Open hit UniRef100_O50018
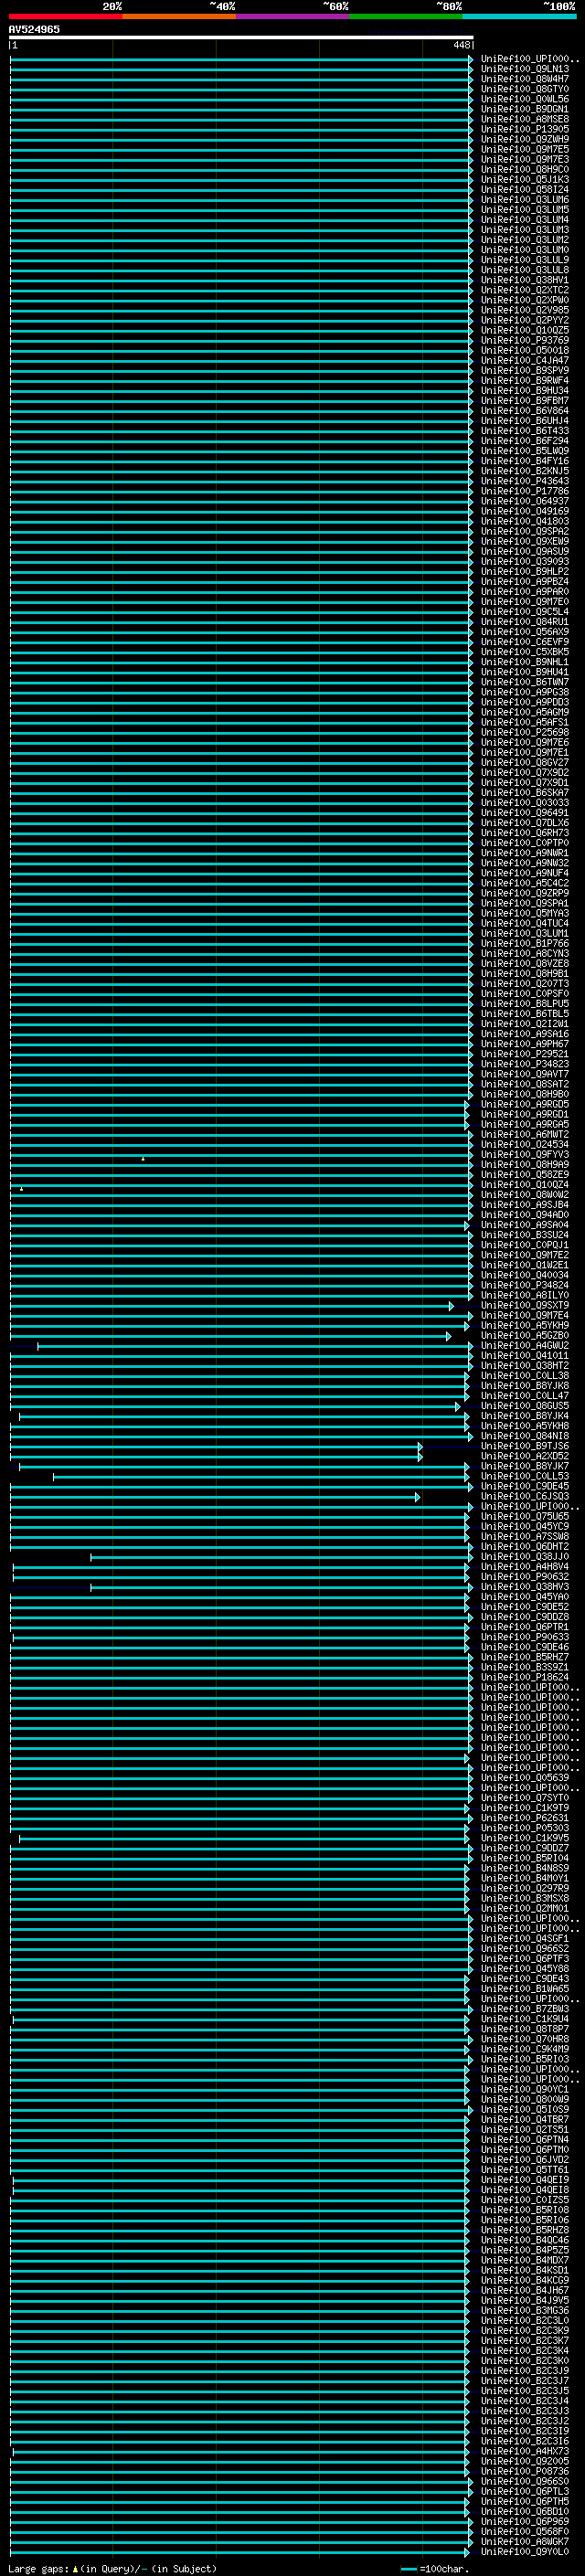The width and height of the screenshot is (585, 2576). click(525, 351)
